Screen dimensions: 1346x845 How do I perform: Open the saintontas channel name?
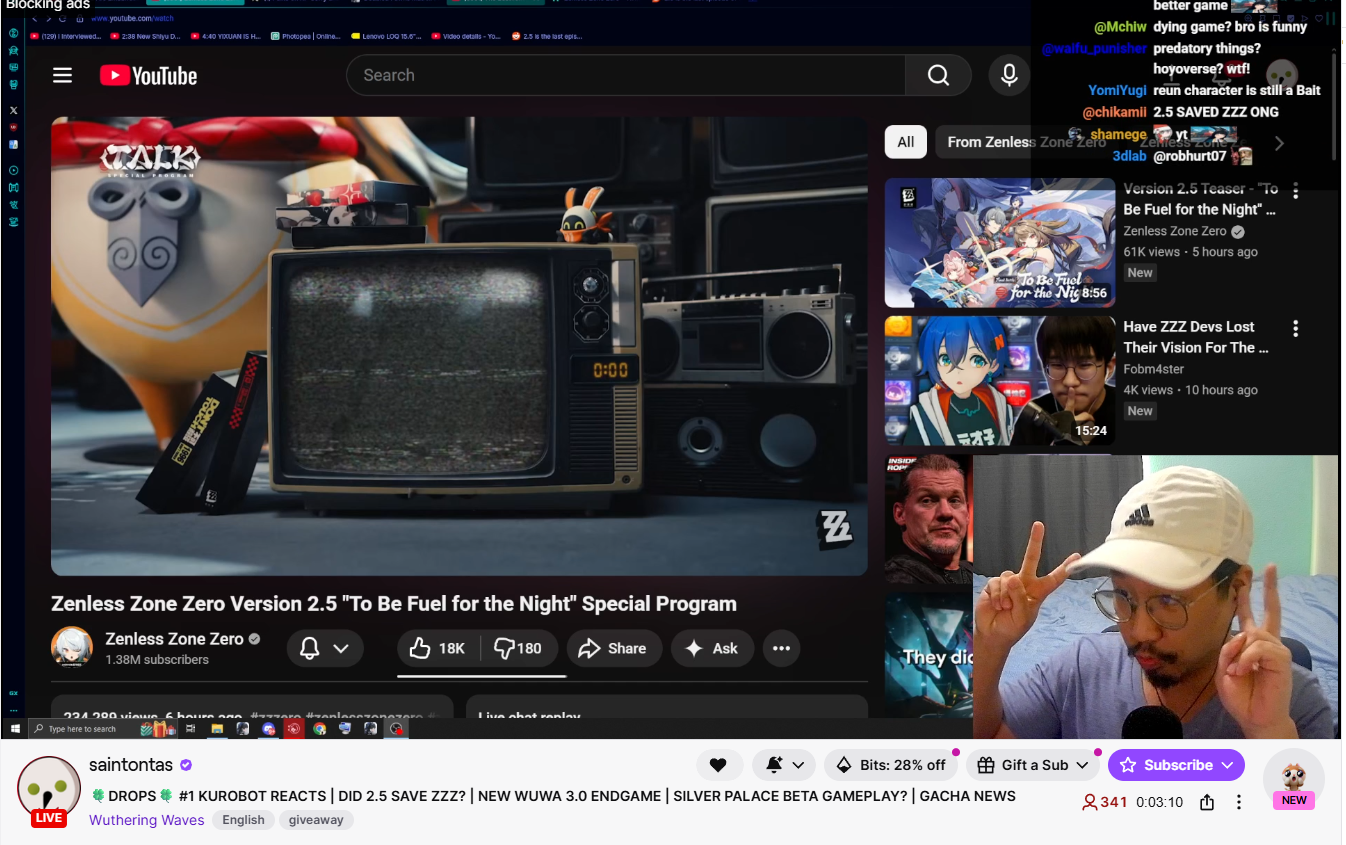tap(131, 765)
